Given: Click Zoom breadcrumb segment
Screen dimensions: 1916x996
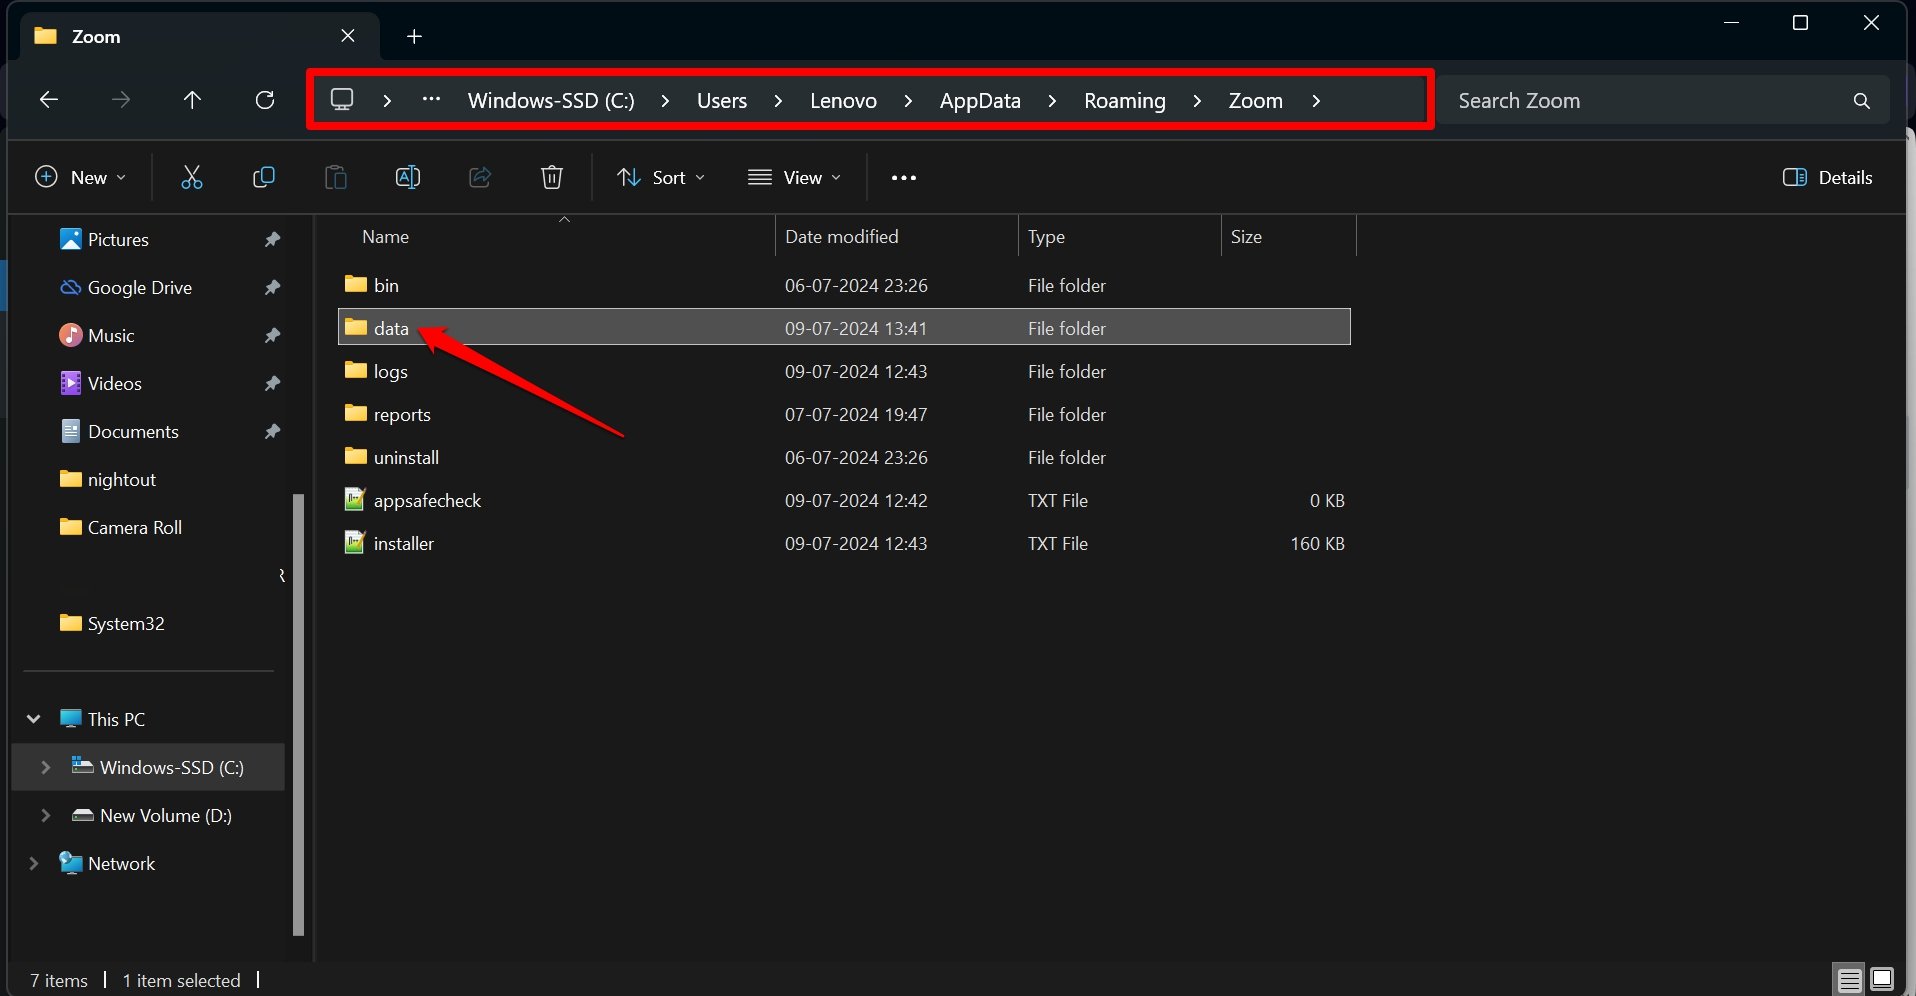Looking at the screenshot, I should click(x=1256, y=101).
